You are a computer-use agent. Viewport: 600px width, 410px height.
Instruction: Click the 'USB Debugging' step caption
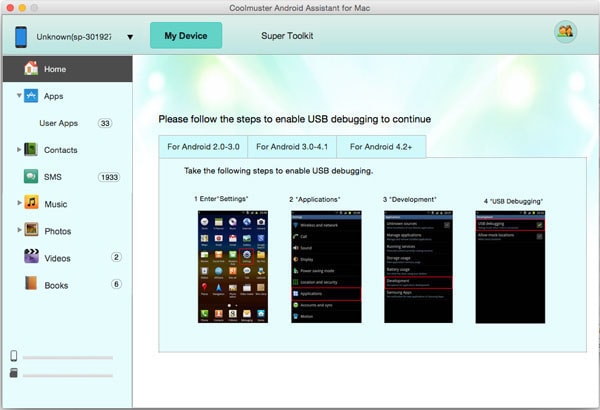513,201
